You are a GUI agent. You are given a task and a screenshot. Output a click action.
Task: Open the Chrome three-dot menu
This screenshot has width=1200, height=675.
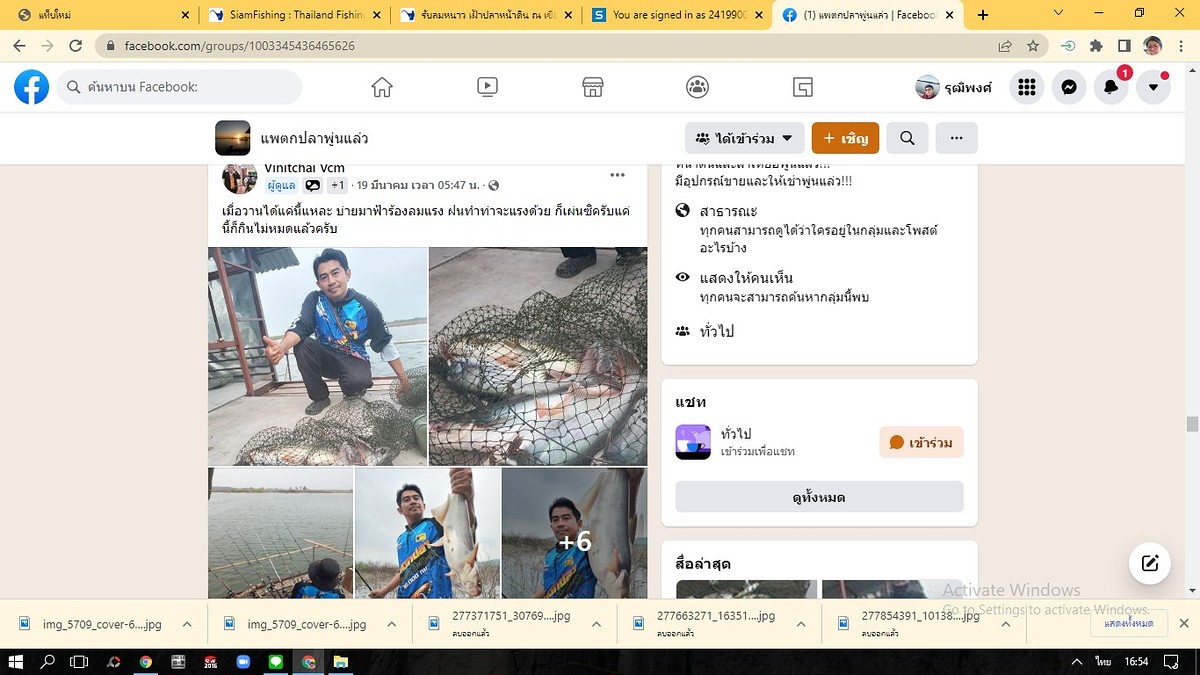tap(1181, 46)
